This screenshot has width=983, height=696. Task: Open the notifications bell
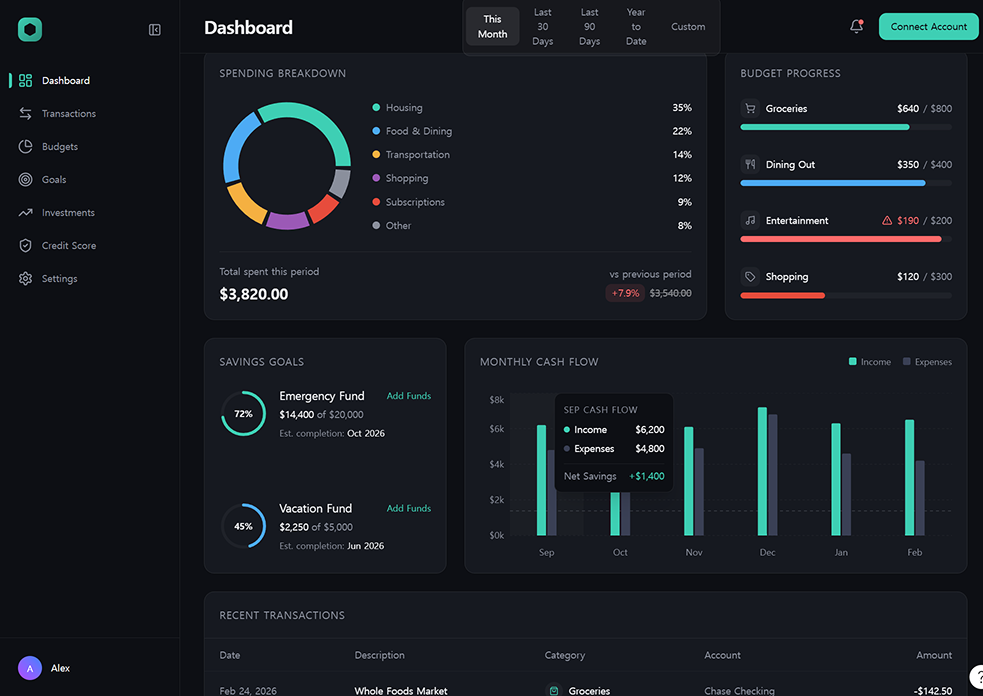pos(856,26)
